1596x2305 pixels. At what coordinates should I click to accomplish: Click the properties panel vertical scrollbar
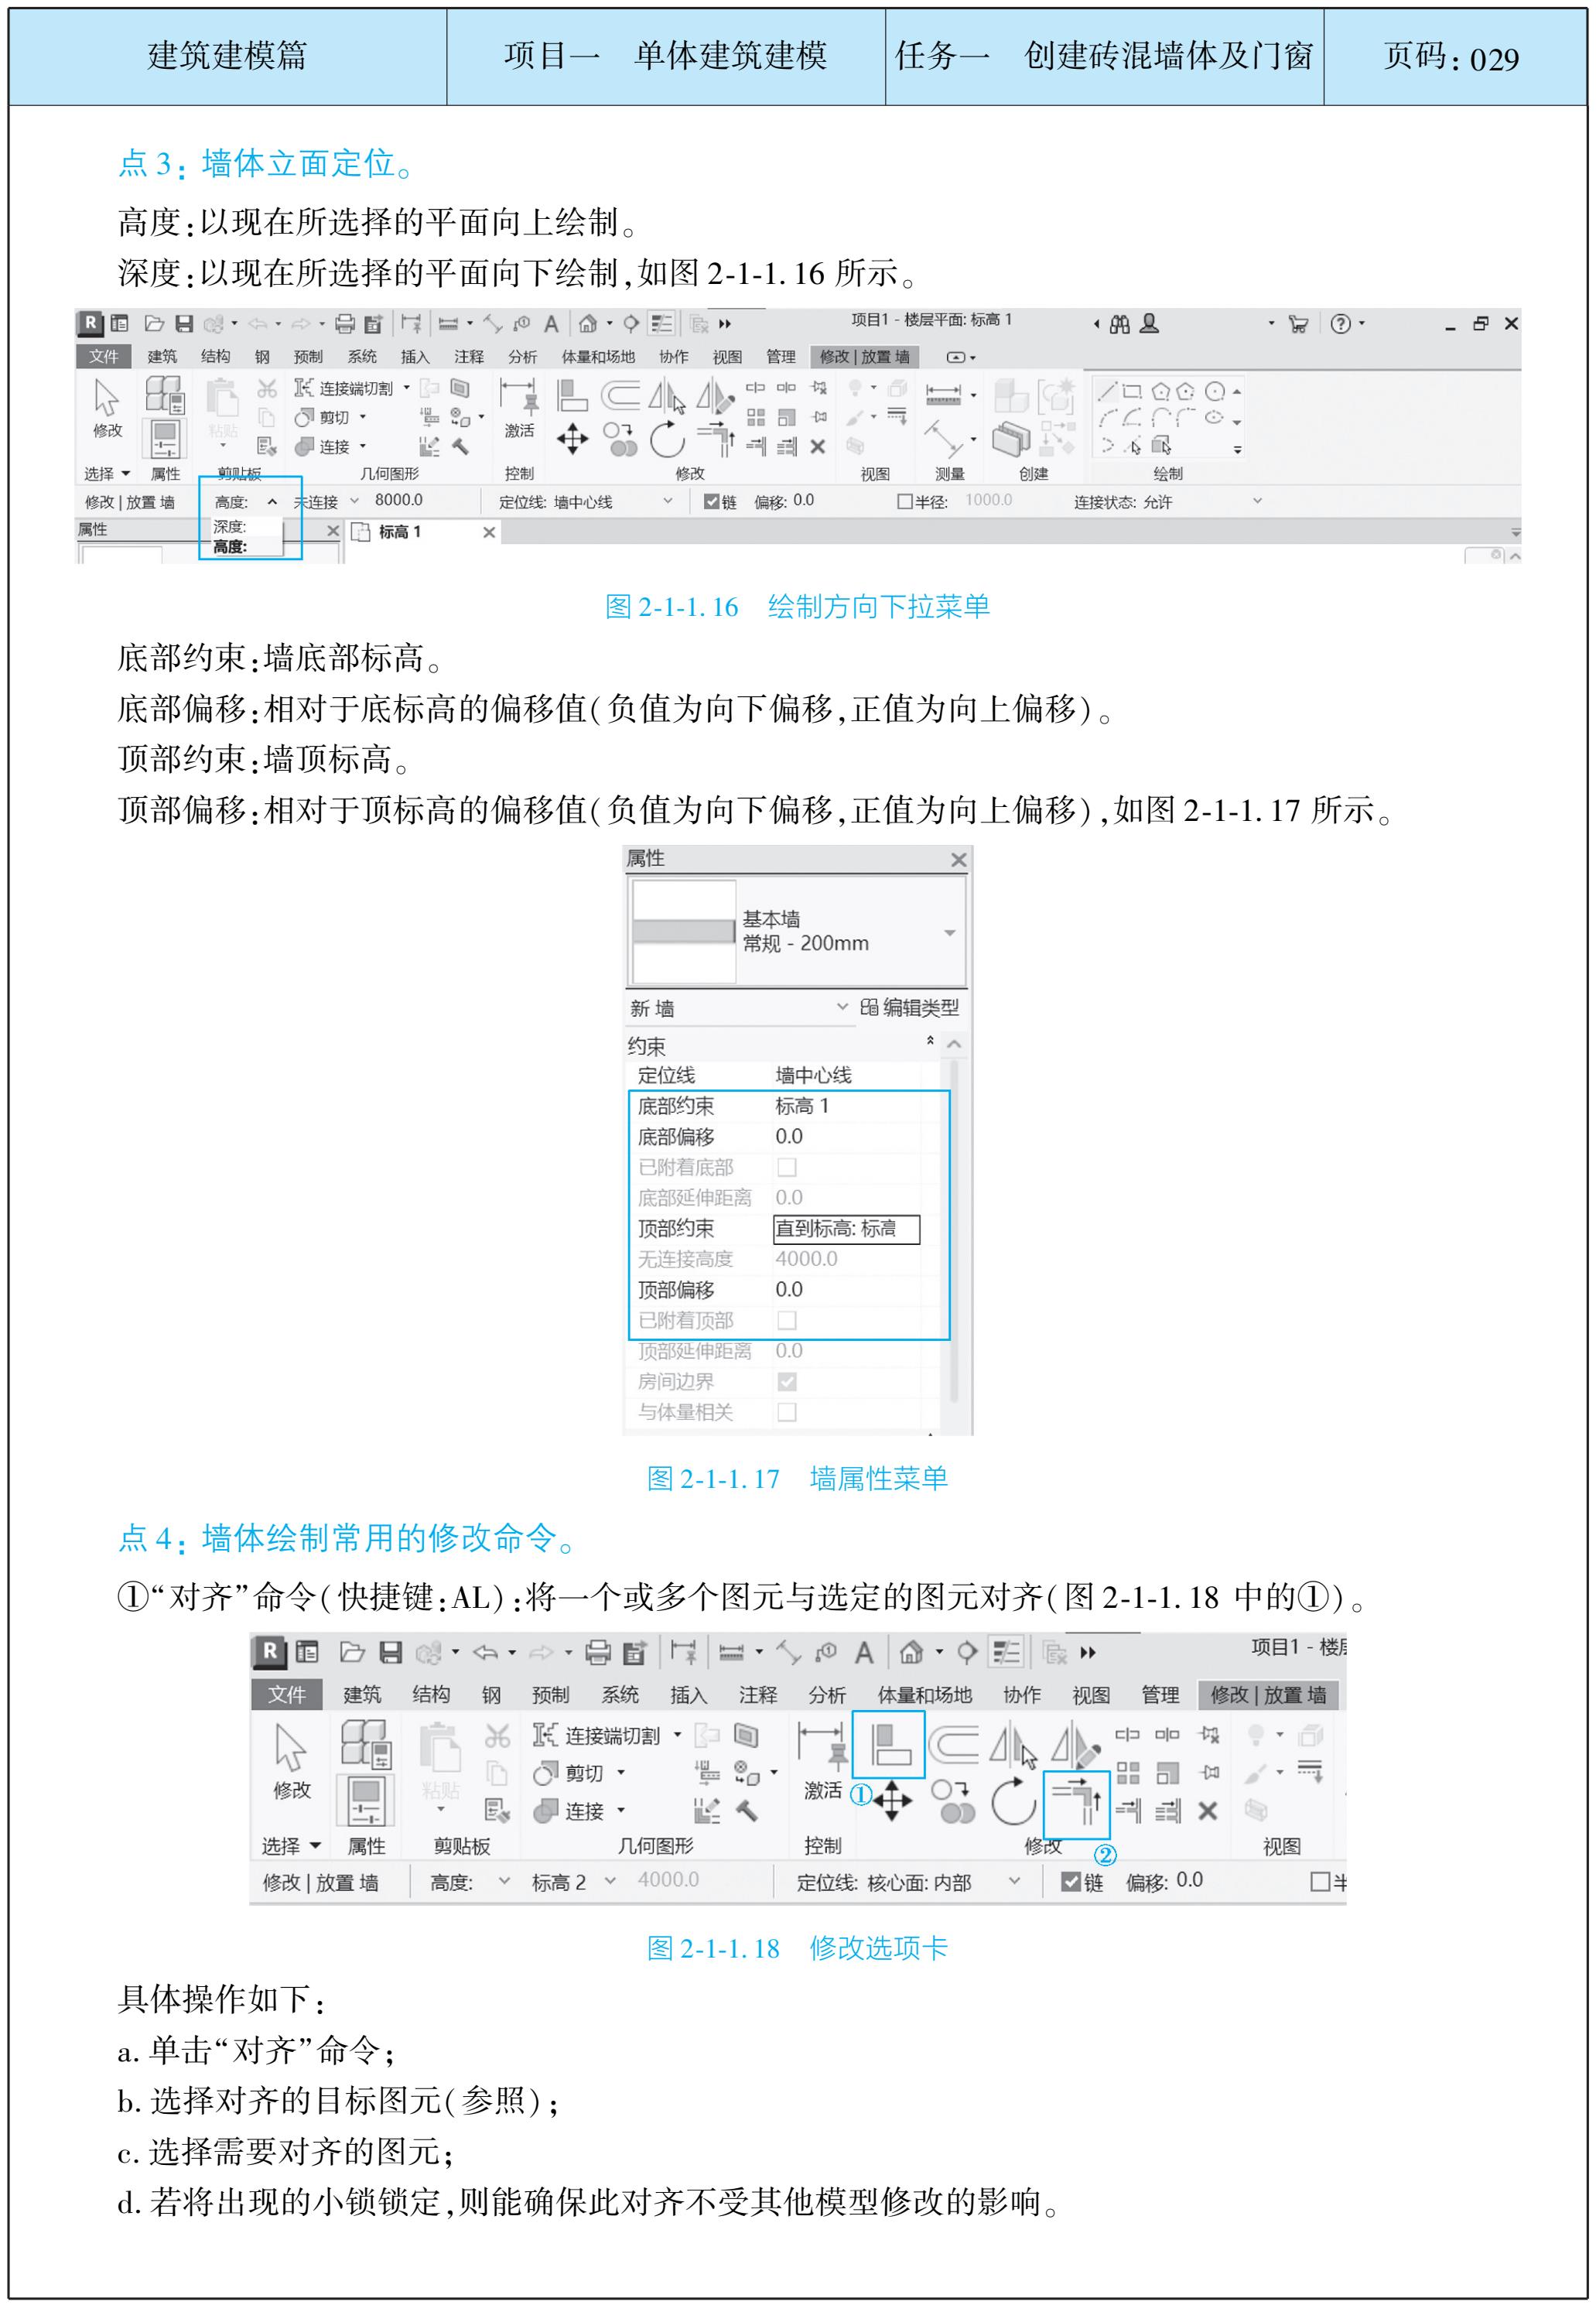954,1230
